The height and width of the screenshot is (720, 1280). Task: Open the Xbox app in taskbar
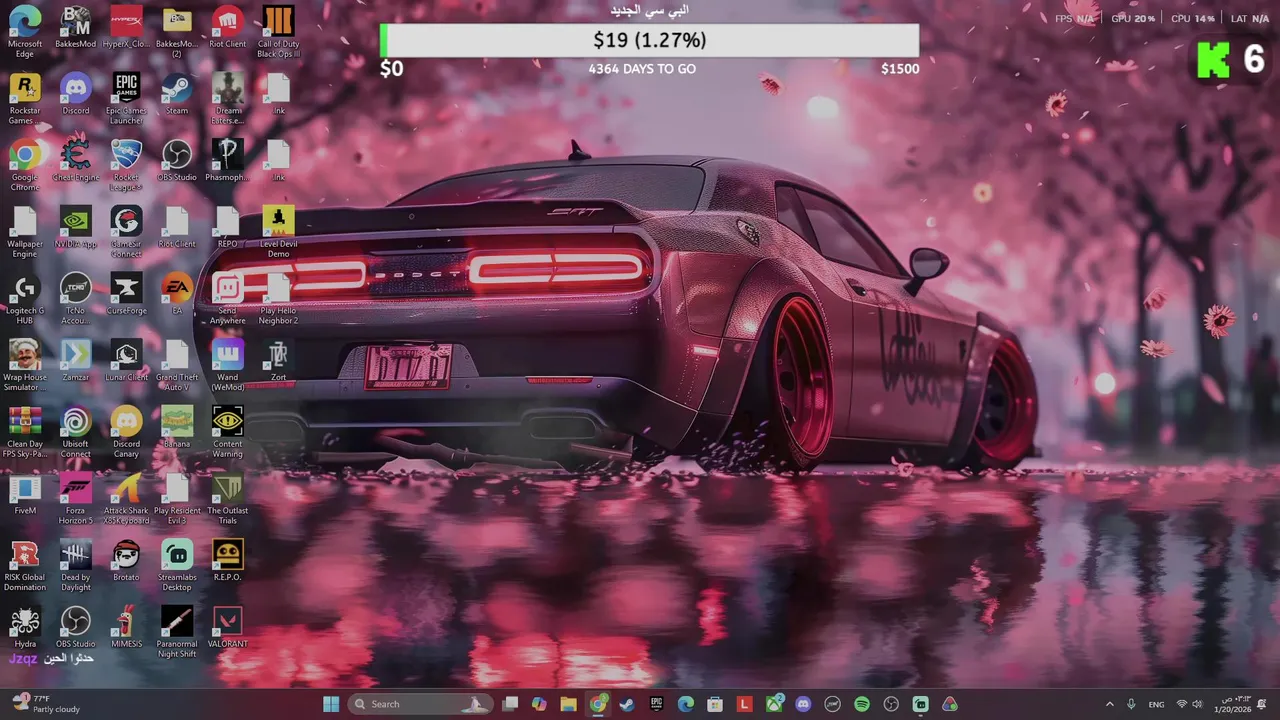774,704
